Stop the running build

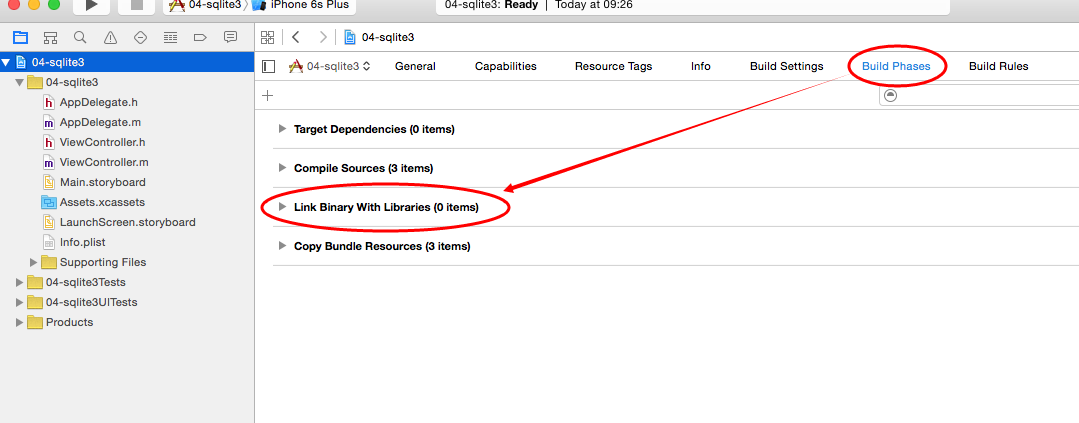pyautogui.click(x=136, y=6)
